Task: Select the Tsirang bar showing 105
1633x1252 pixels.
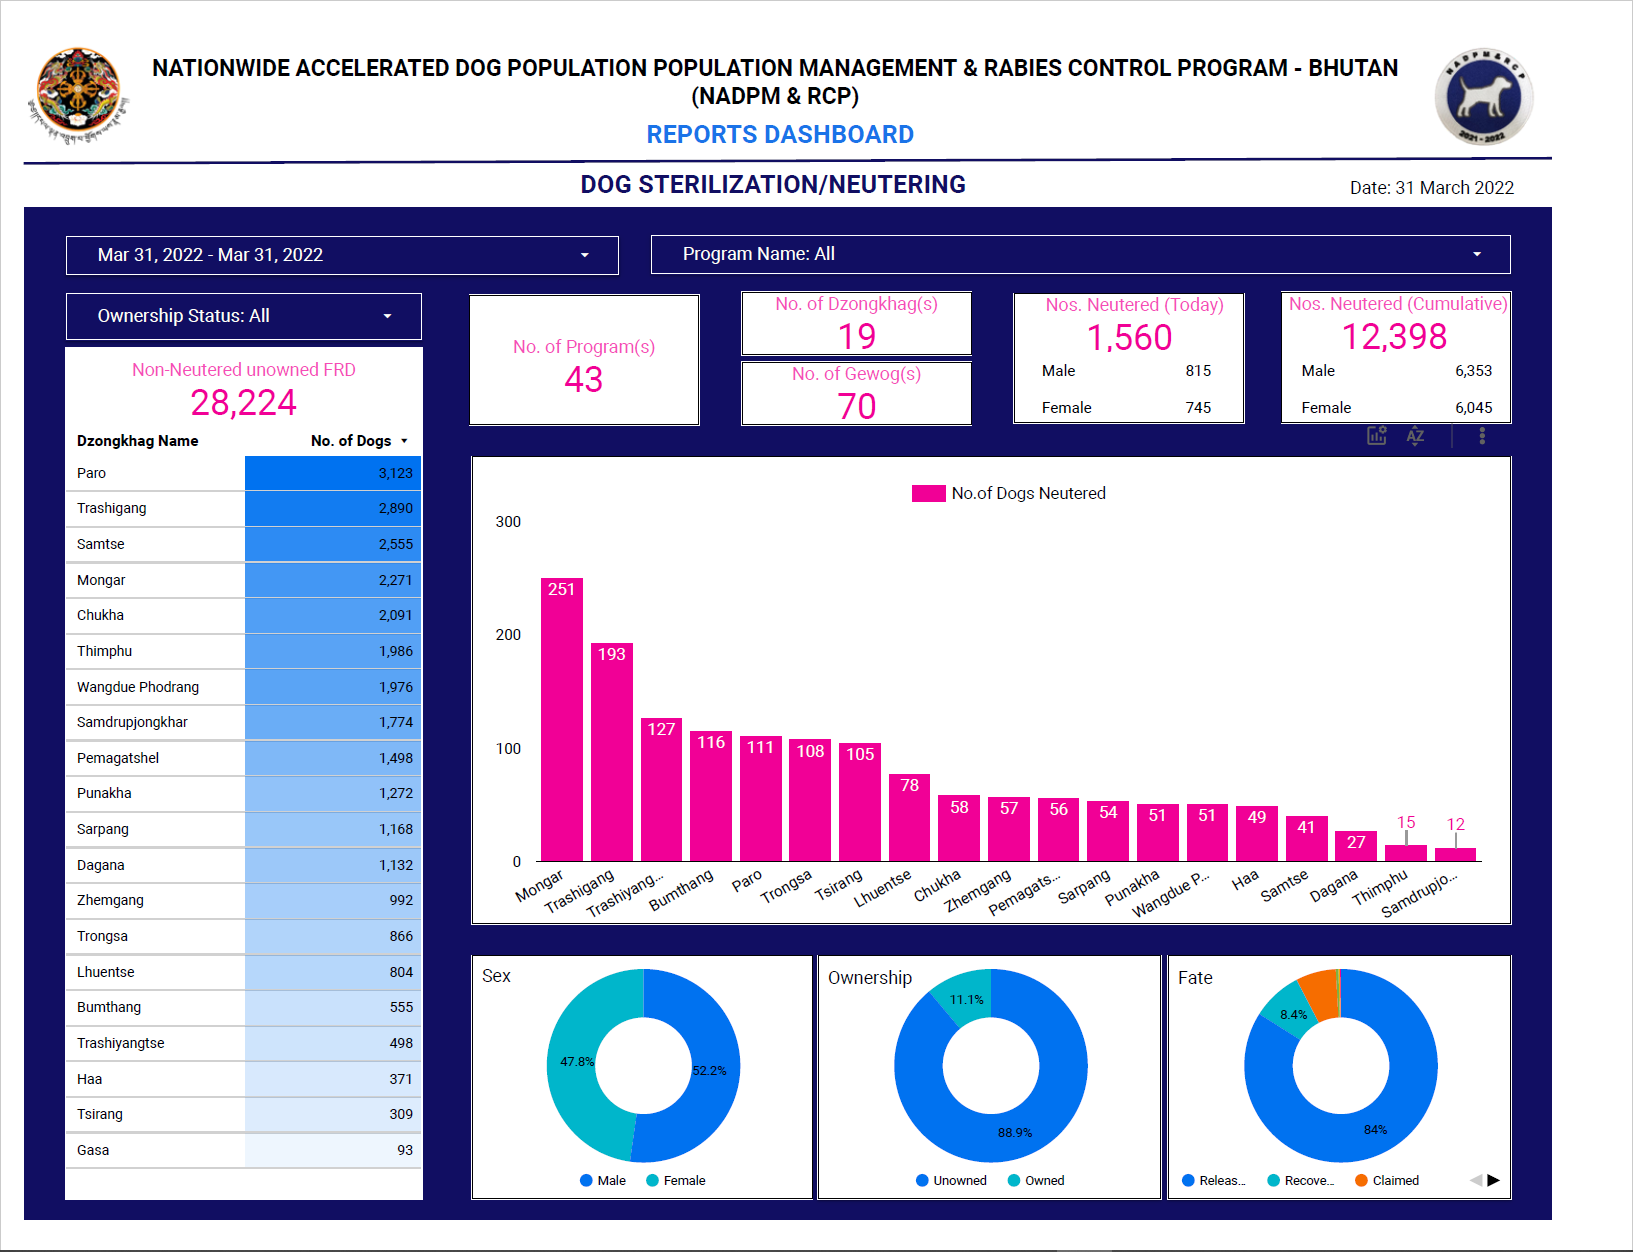Action: pos(860,802)
